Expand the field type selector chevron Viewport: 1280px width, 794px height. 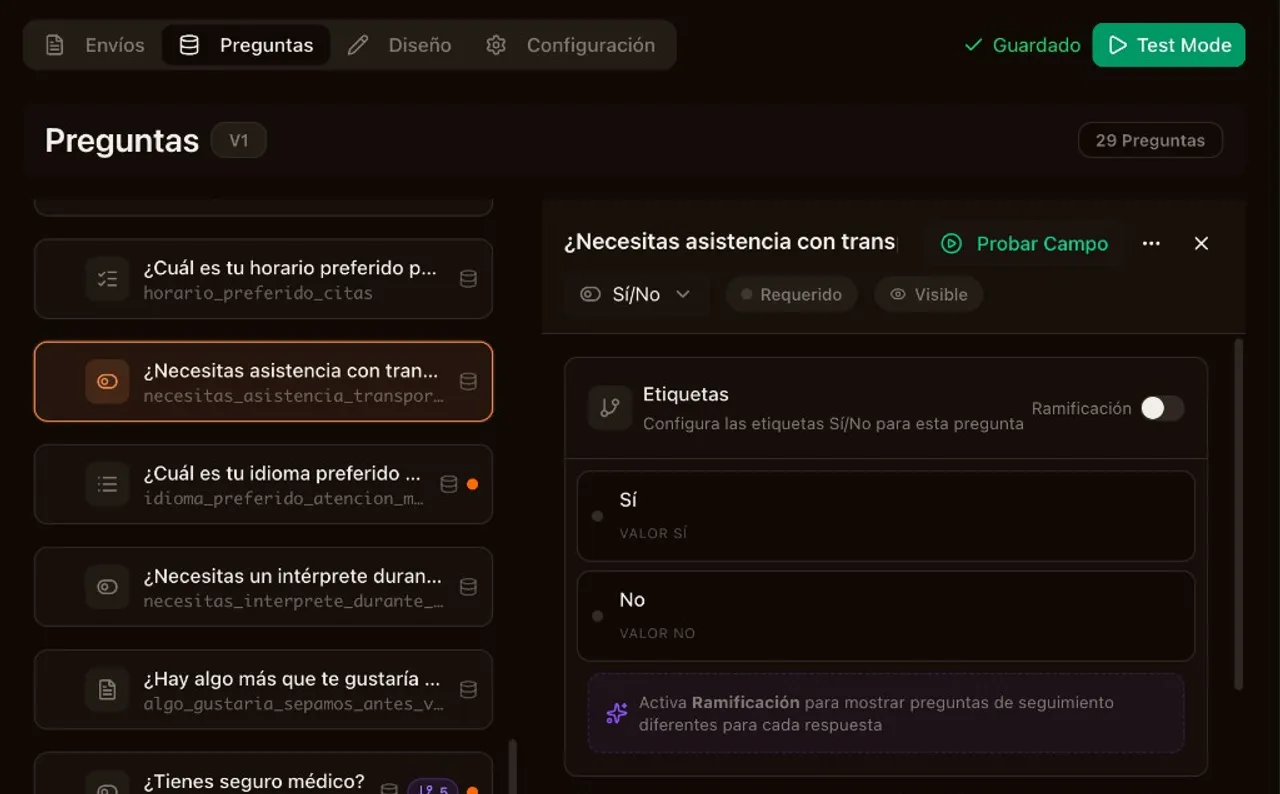coord(683,294)
